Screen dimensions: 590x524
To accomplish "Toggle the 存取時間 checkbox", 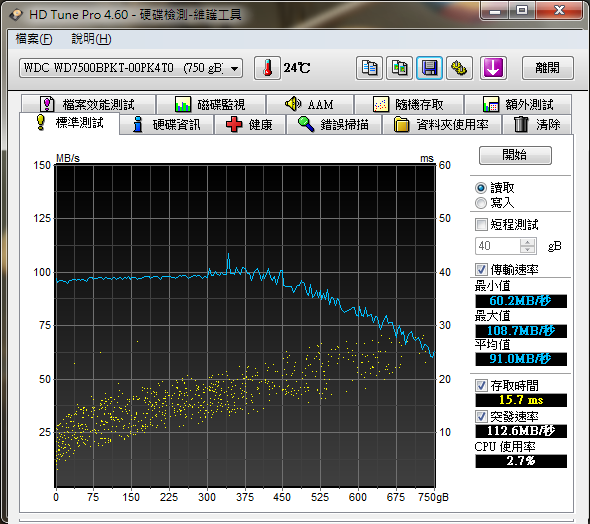I will pos(481,386).
